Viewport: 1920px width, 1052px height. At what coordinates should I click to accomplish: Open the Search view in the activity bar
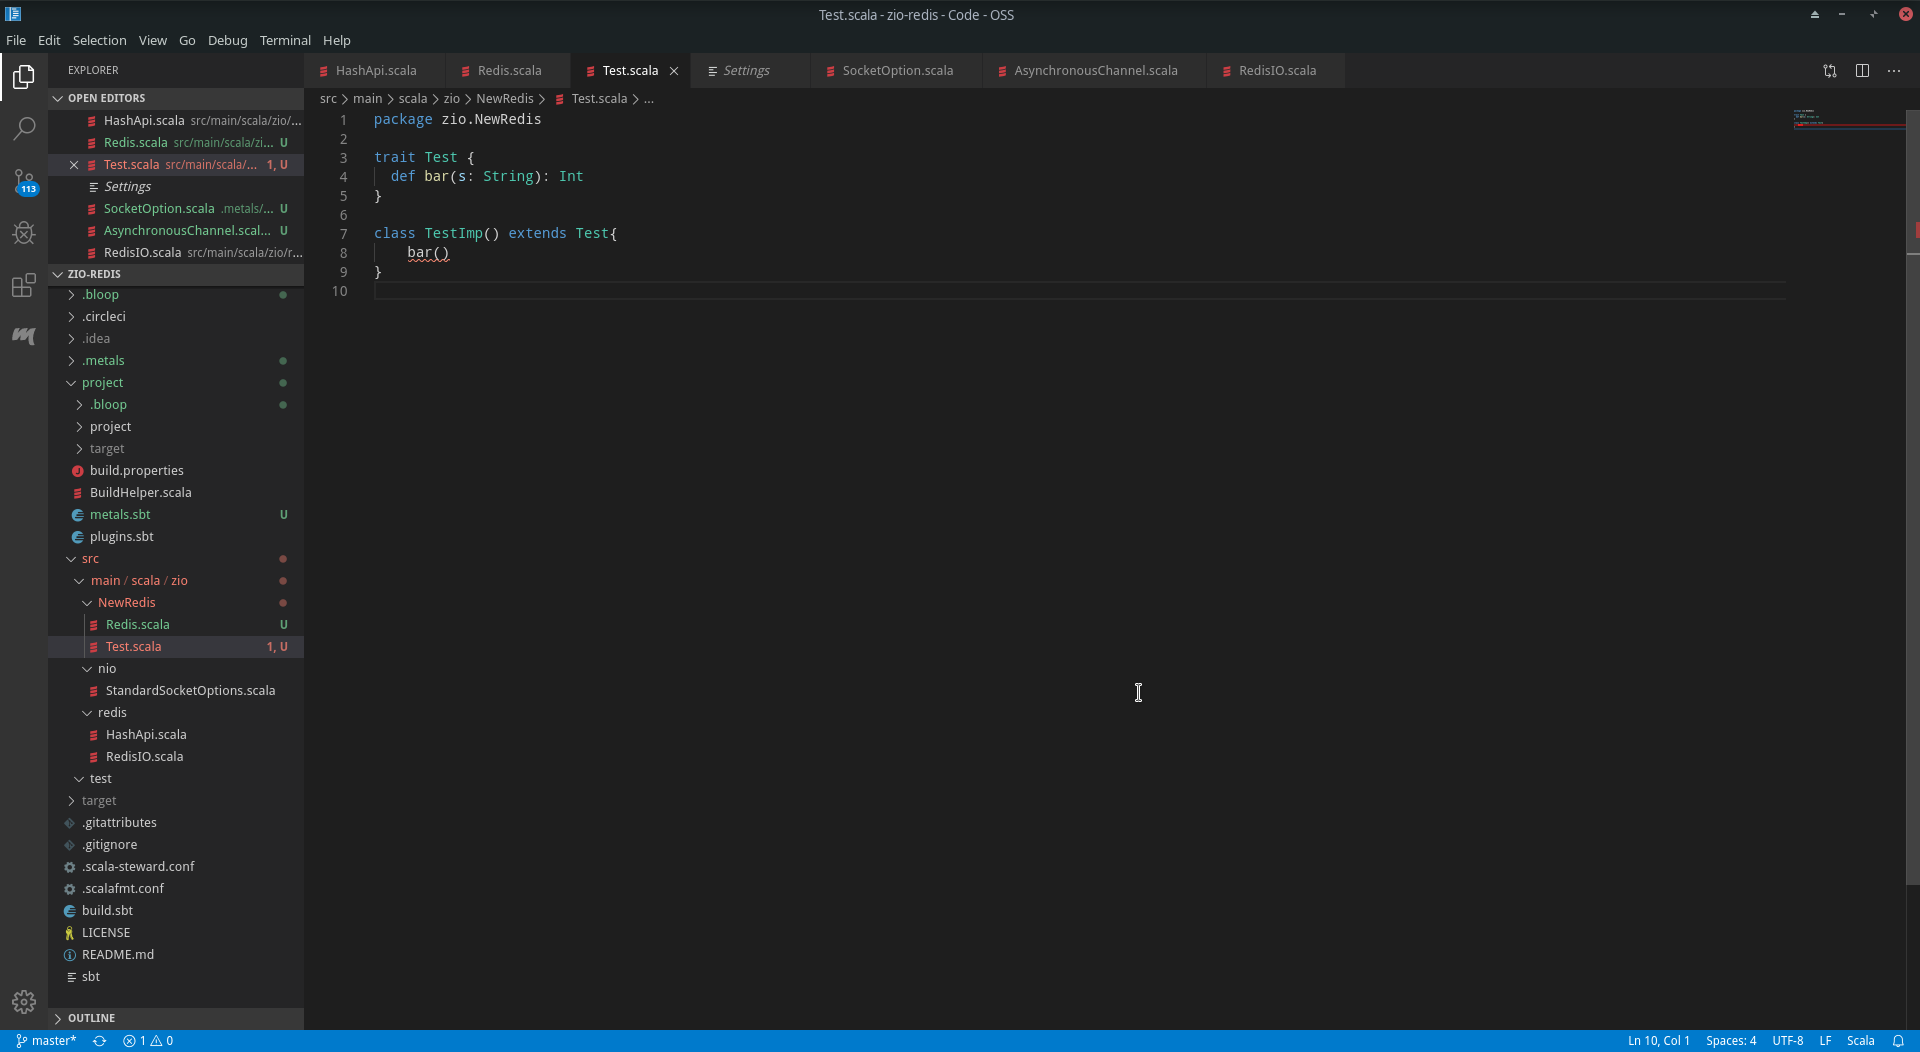coord(24,129)
